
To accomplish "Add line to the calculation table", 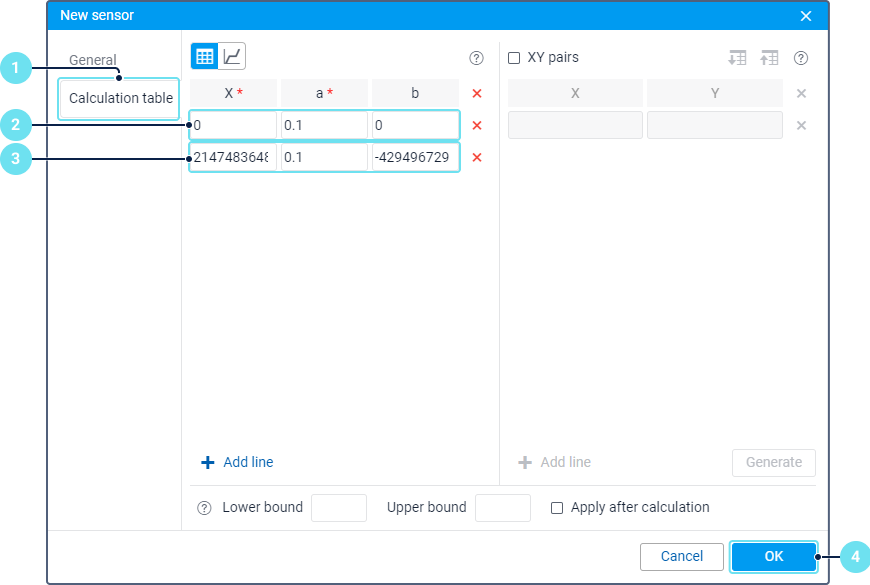I will point(237,462).
